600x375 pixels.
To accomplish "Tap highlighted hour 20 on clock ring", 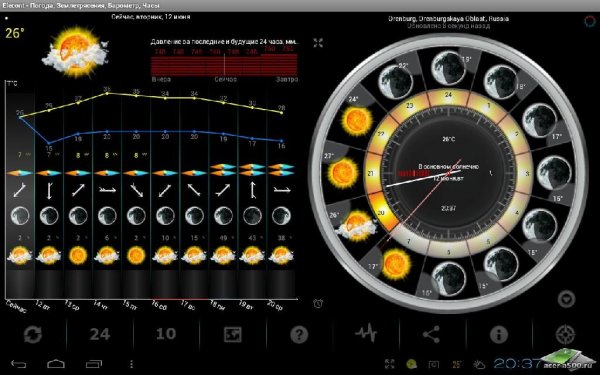I will (x=381, y=213).
